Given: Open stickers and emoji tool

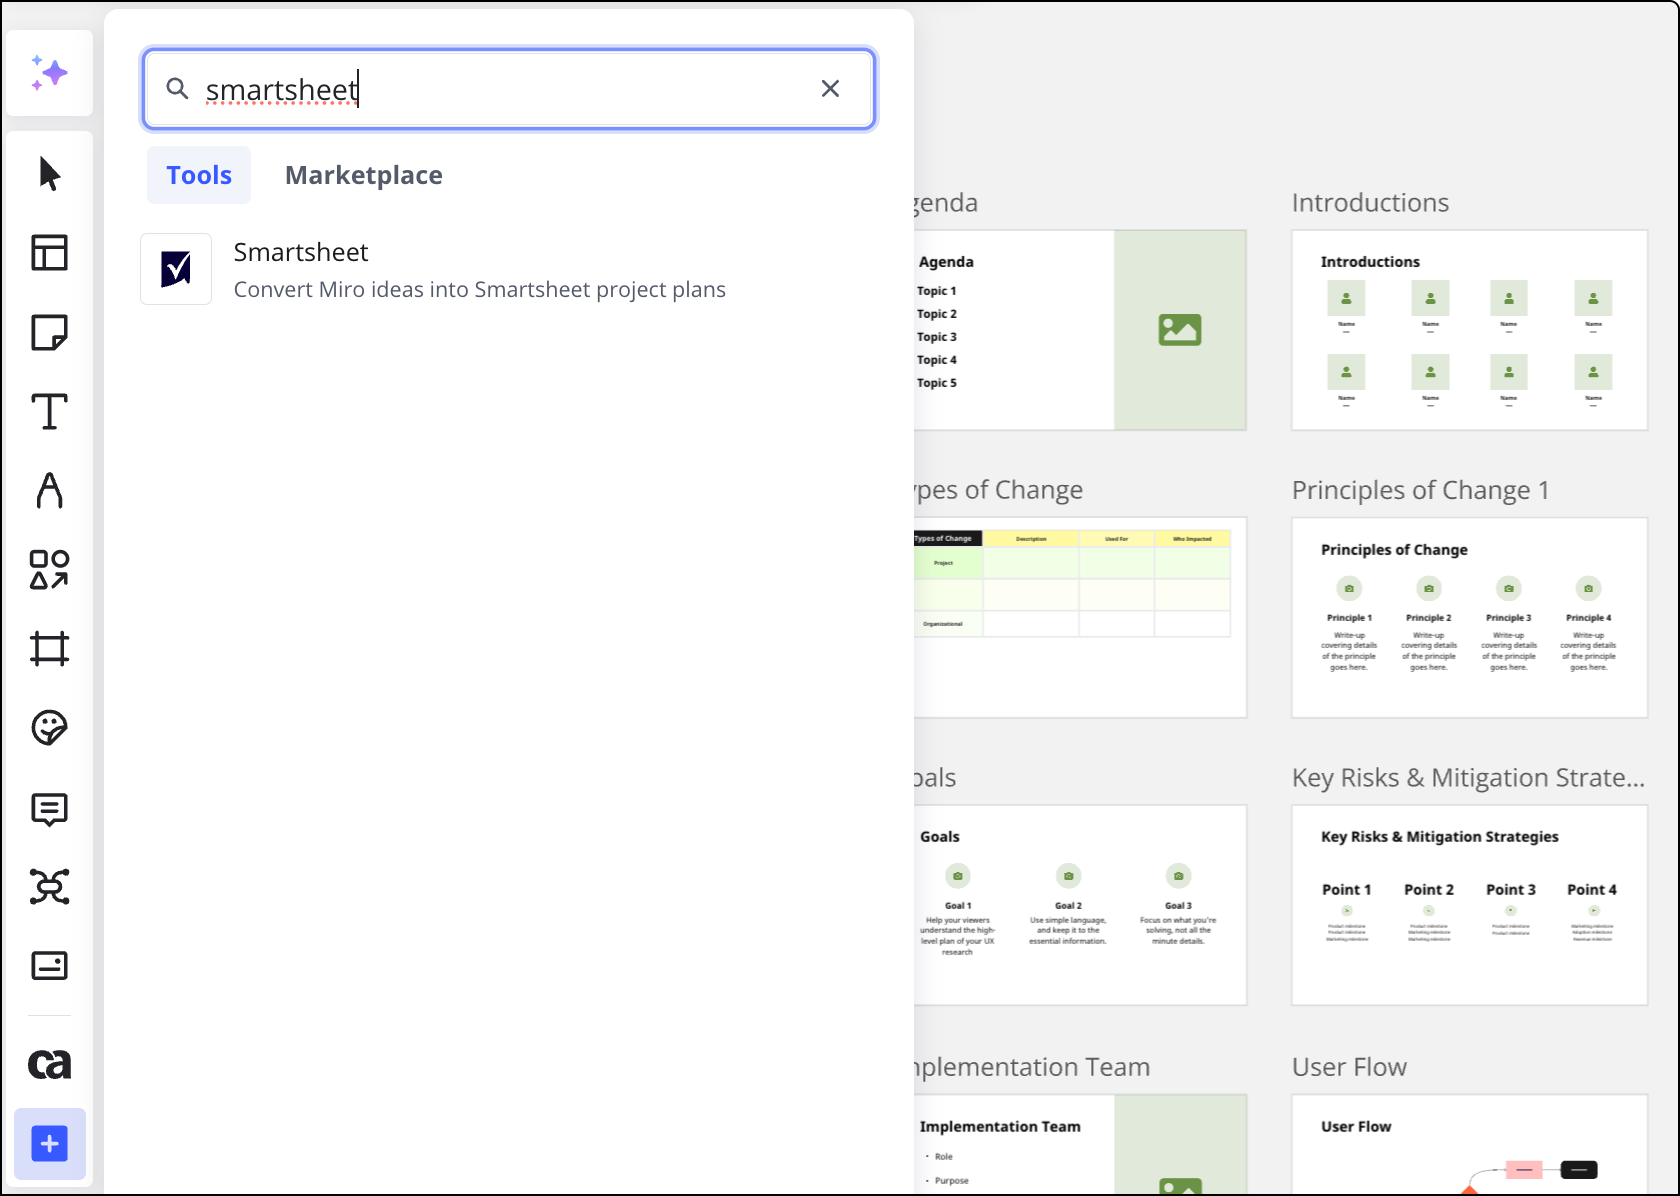Looking at the screenshot, I should point(49,728).
